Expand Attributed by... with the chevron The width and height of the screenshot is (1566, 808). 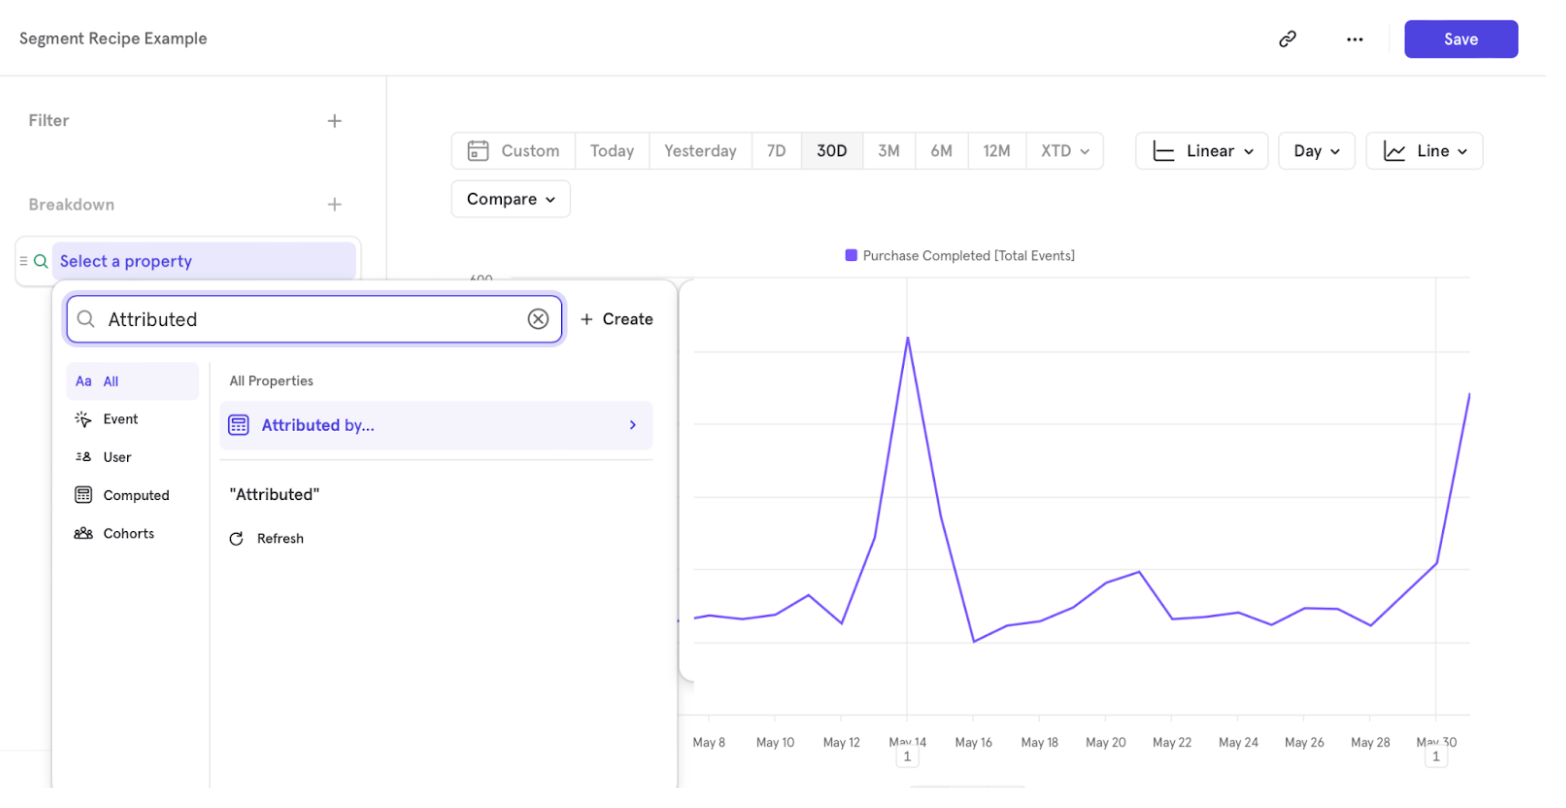click(x=633, y=425)
